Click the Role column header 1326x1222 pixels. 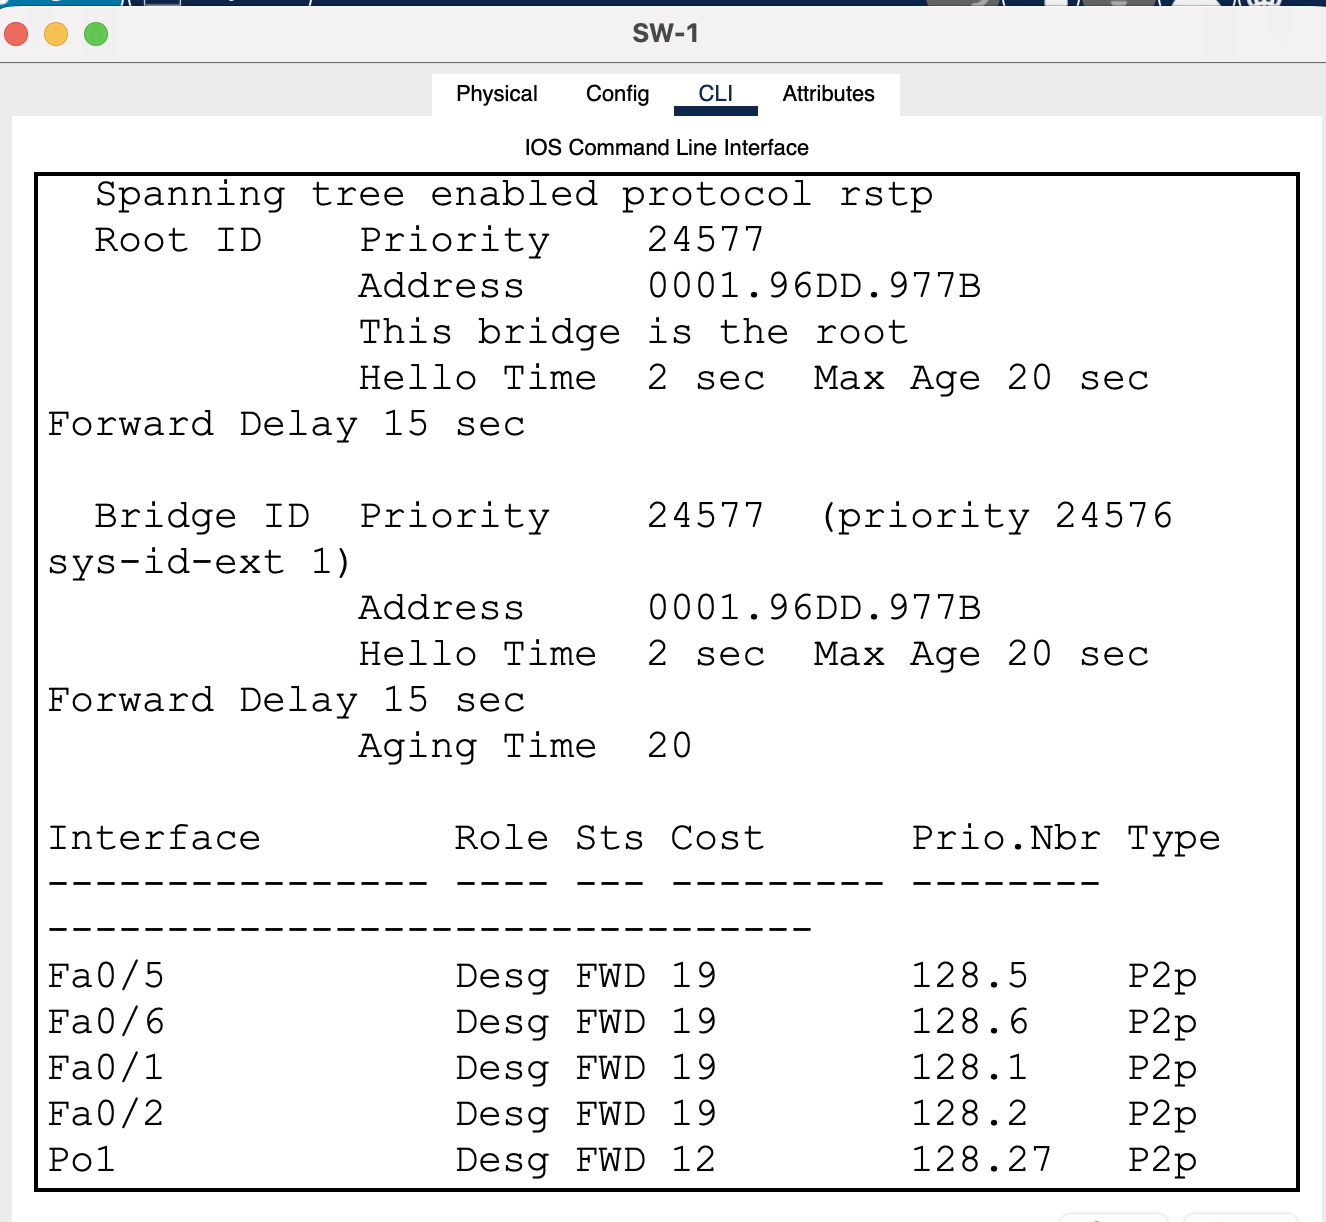[x=502, y=838]
